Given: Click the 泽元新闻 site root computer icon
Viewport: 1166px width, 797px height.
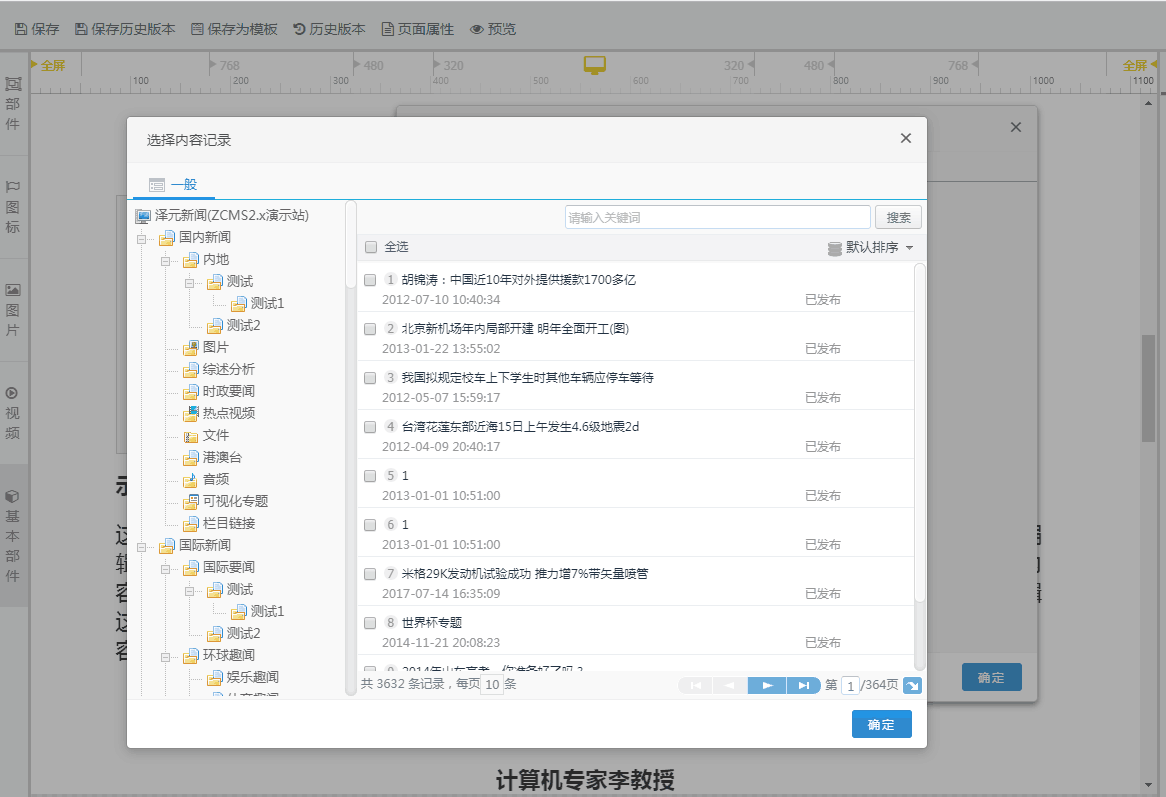Looking at the screenshot, I should click(143, 216).
